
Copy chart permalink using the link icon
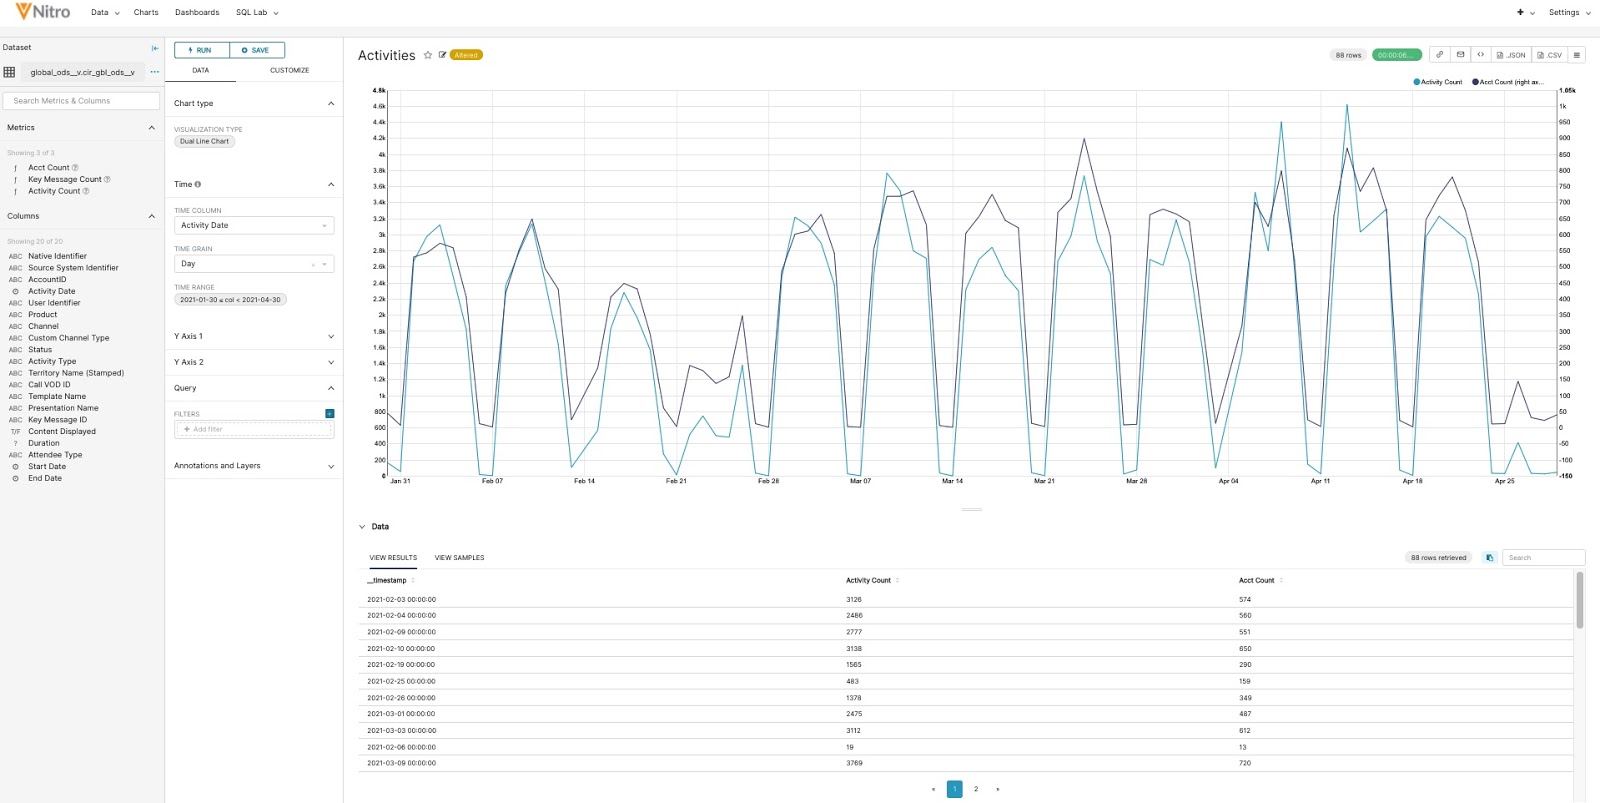pyautogui.click(x=1439, y=55)
